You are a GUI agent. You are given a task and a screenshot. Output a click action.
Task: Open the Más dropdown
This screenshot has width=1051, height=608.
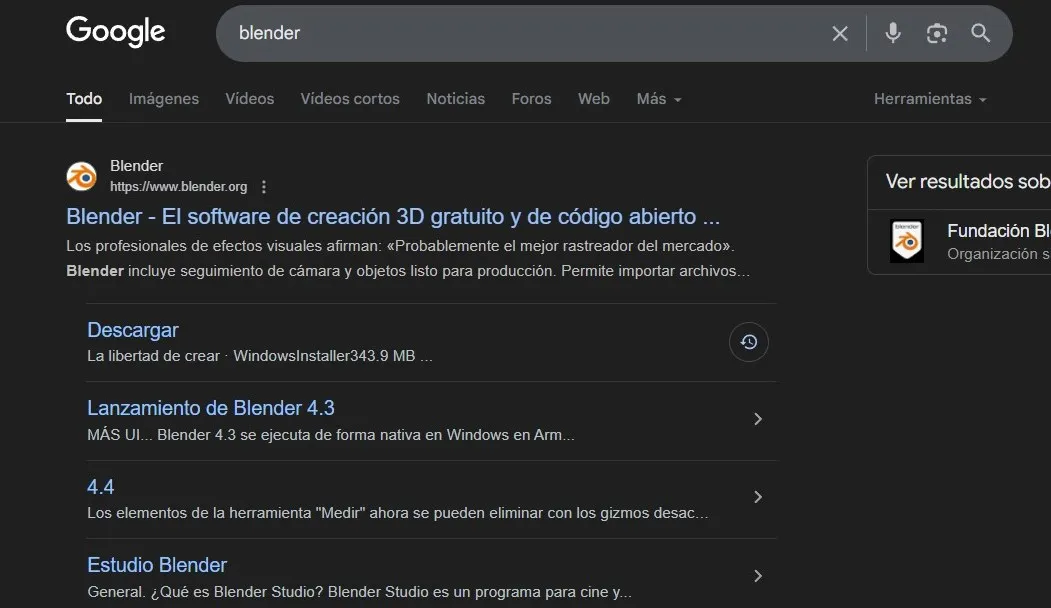pos(659,99)
